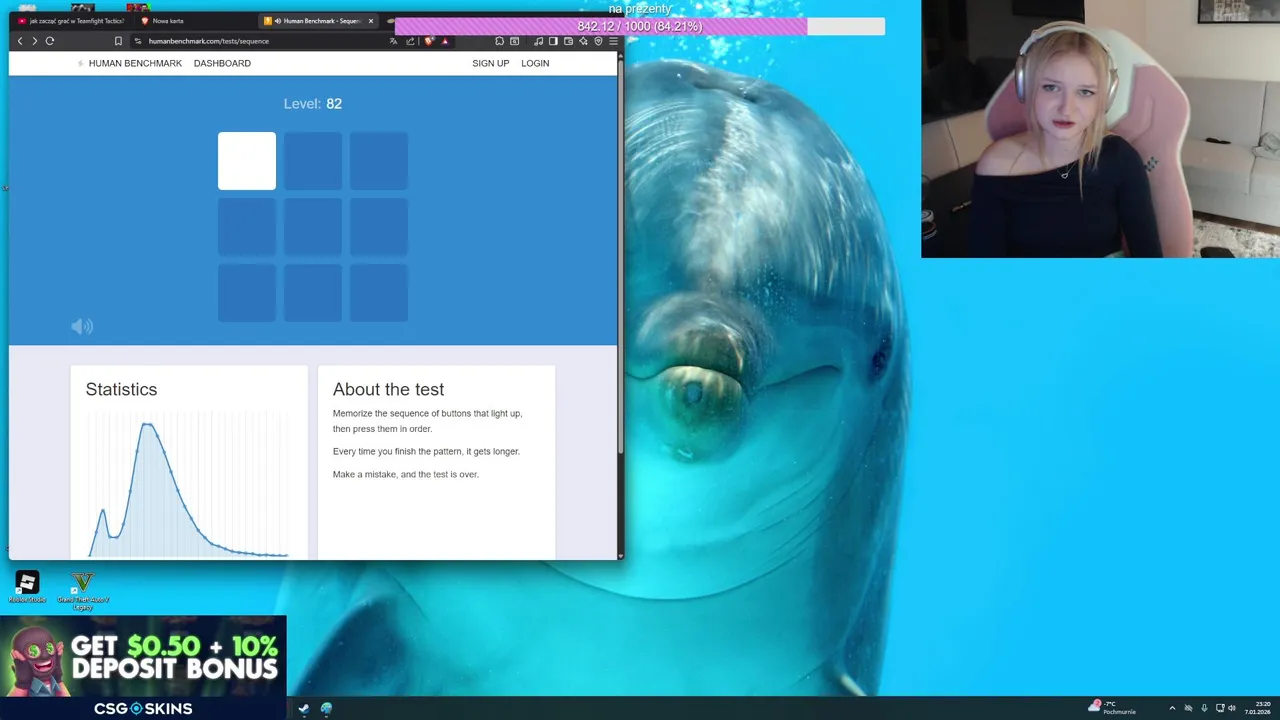
Task: Open the browser hamburger menu
Action: click(x=613, y=41)
